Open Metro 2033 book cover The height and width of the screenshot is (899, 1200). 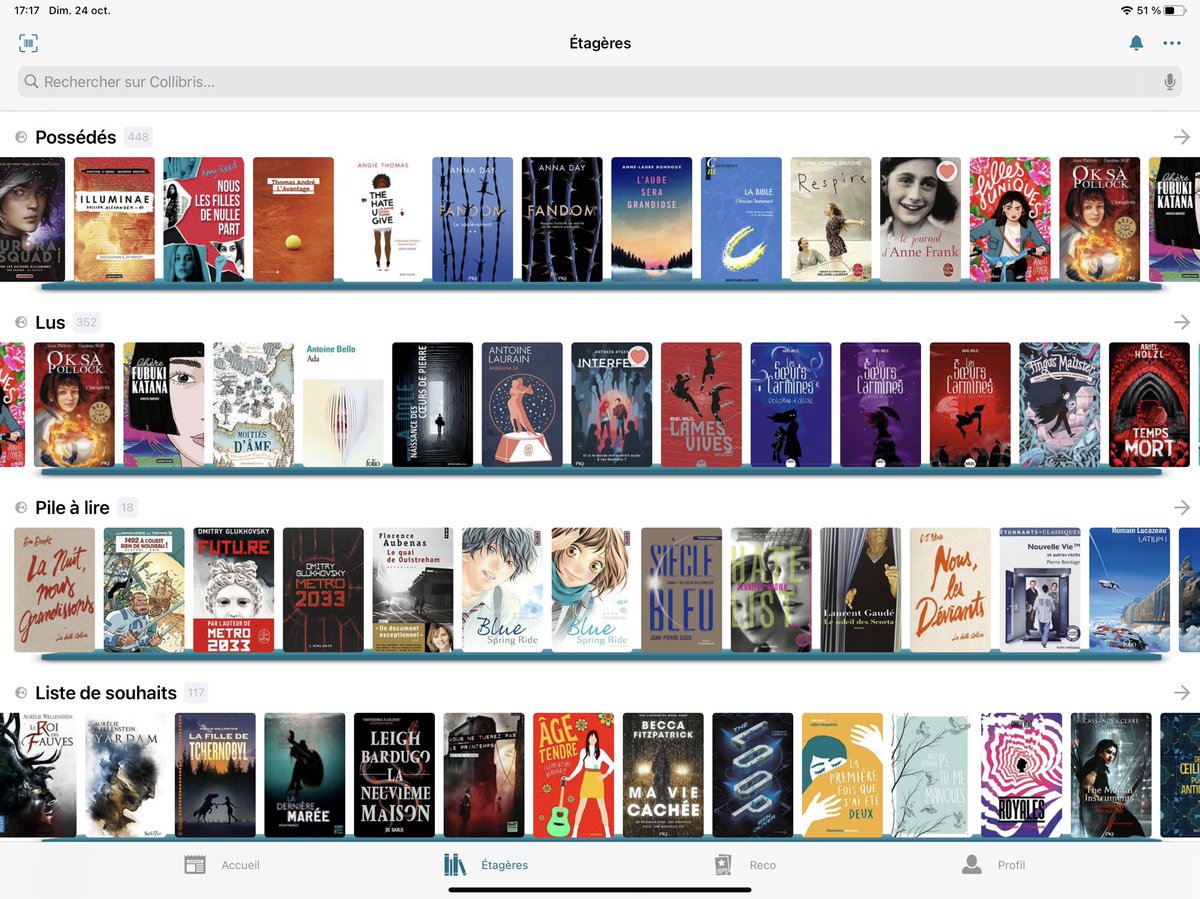pyautogui.click(x=323, y=590)
